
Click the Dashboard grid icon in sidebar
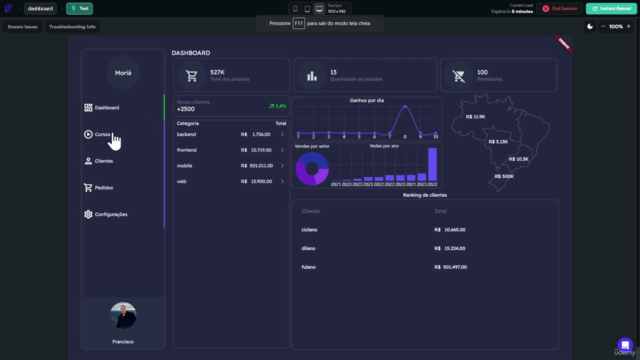88,108
